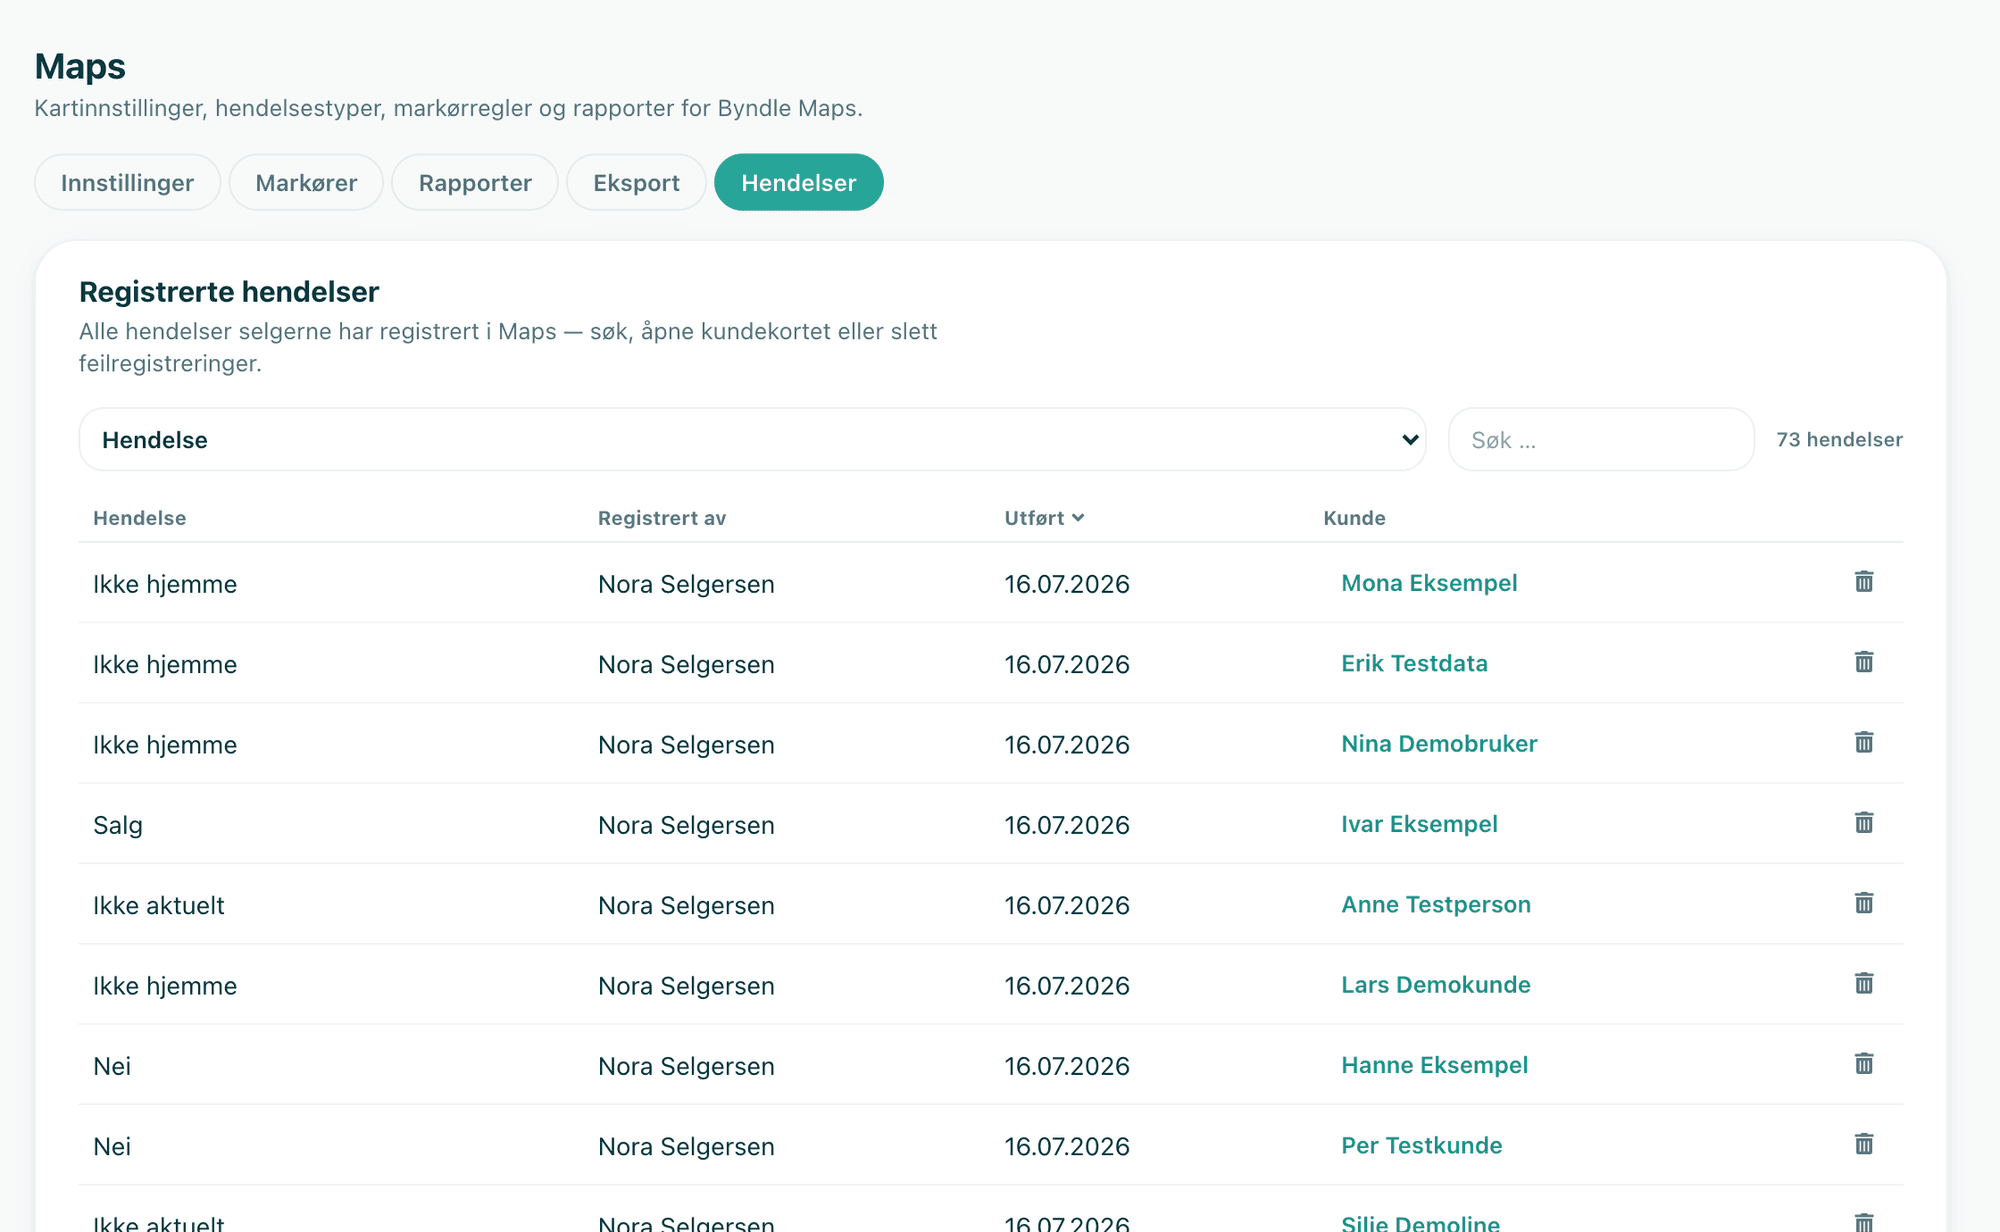Click 'Nei' in the Per Testkunde row
The image size is (2000, 1232).
click(112, 1146)
